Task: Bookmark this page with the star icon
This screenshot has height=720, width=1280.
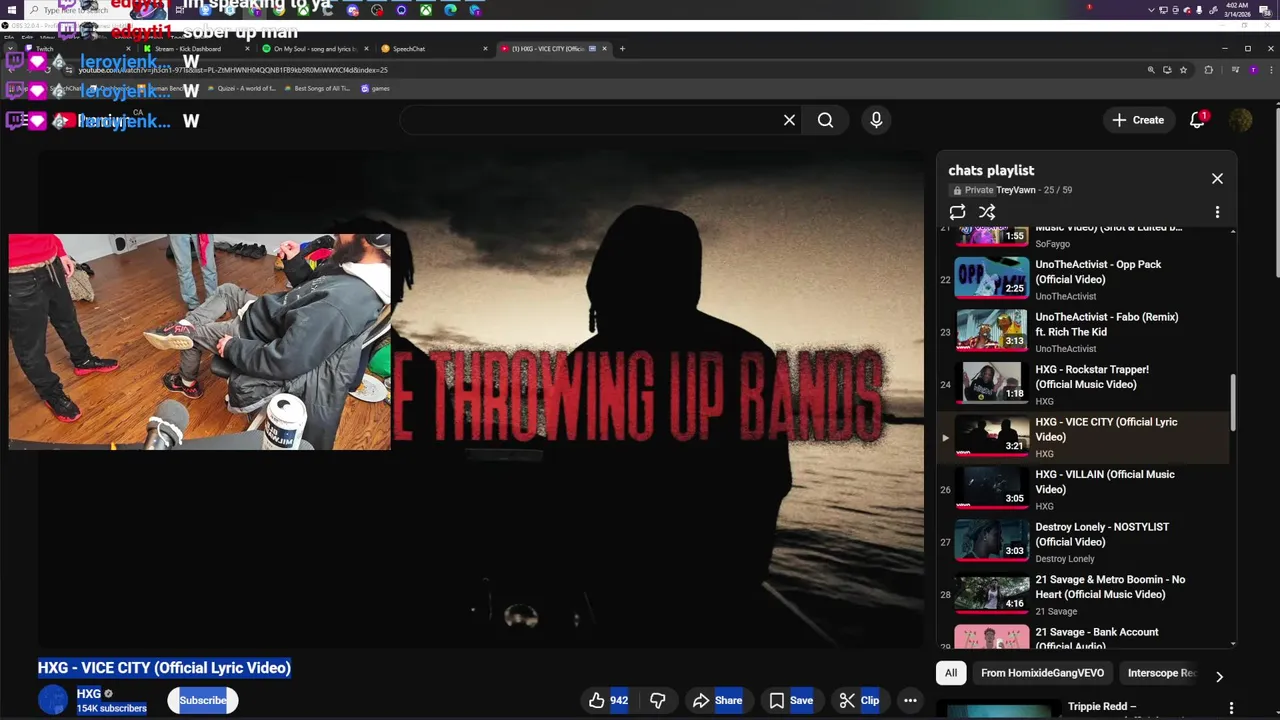Action: [1183, 70]
